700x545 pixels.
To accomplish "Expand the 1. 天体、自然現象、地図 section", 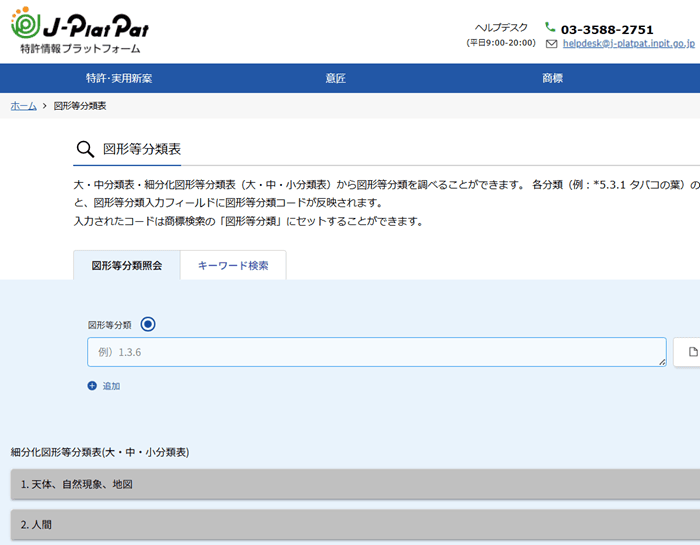I will (x=350, y=484).
